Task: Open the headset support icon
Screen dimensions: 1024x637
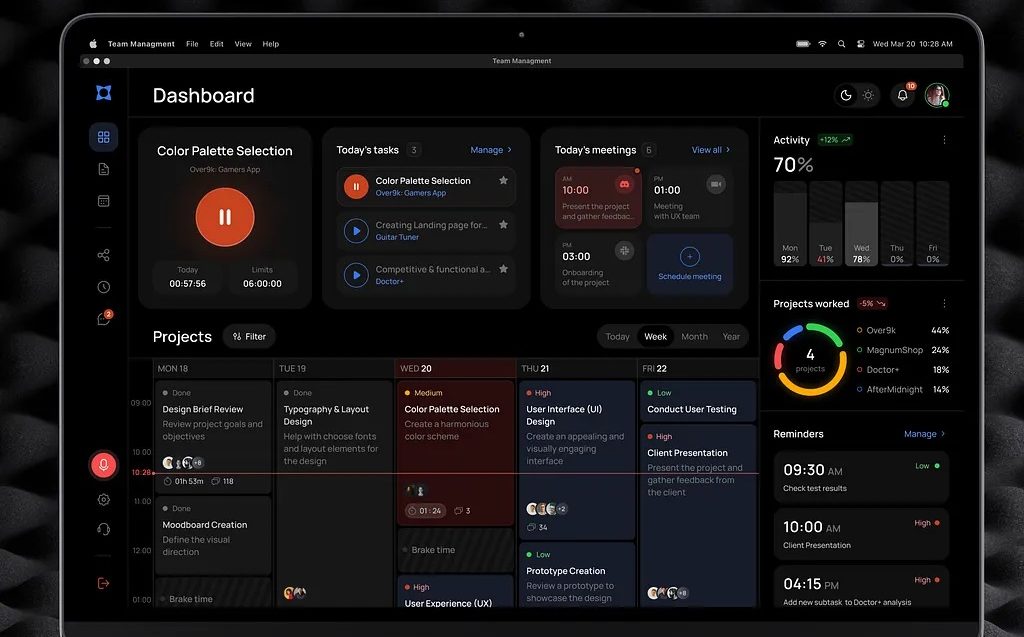Action: tap(103, 529)
